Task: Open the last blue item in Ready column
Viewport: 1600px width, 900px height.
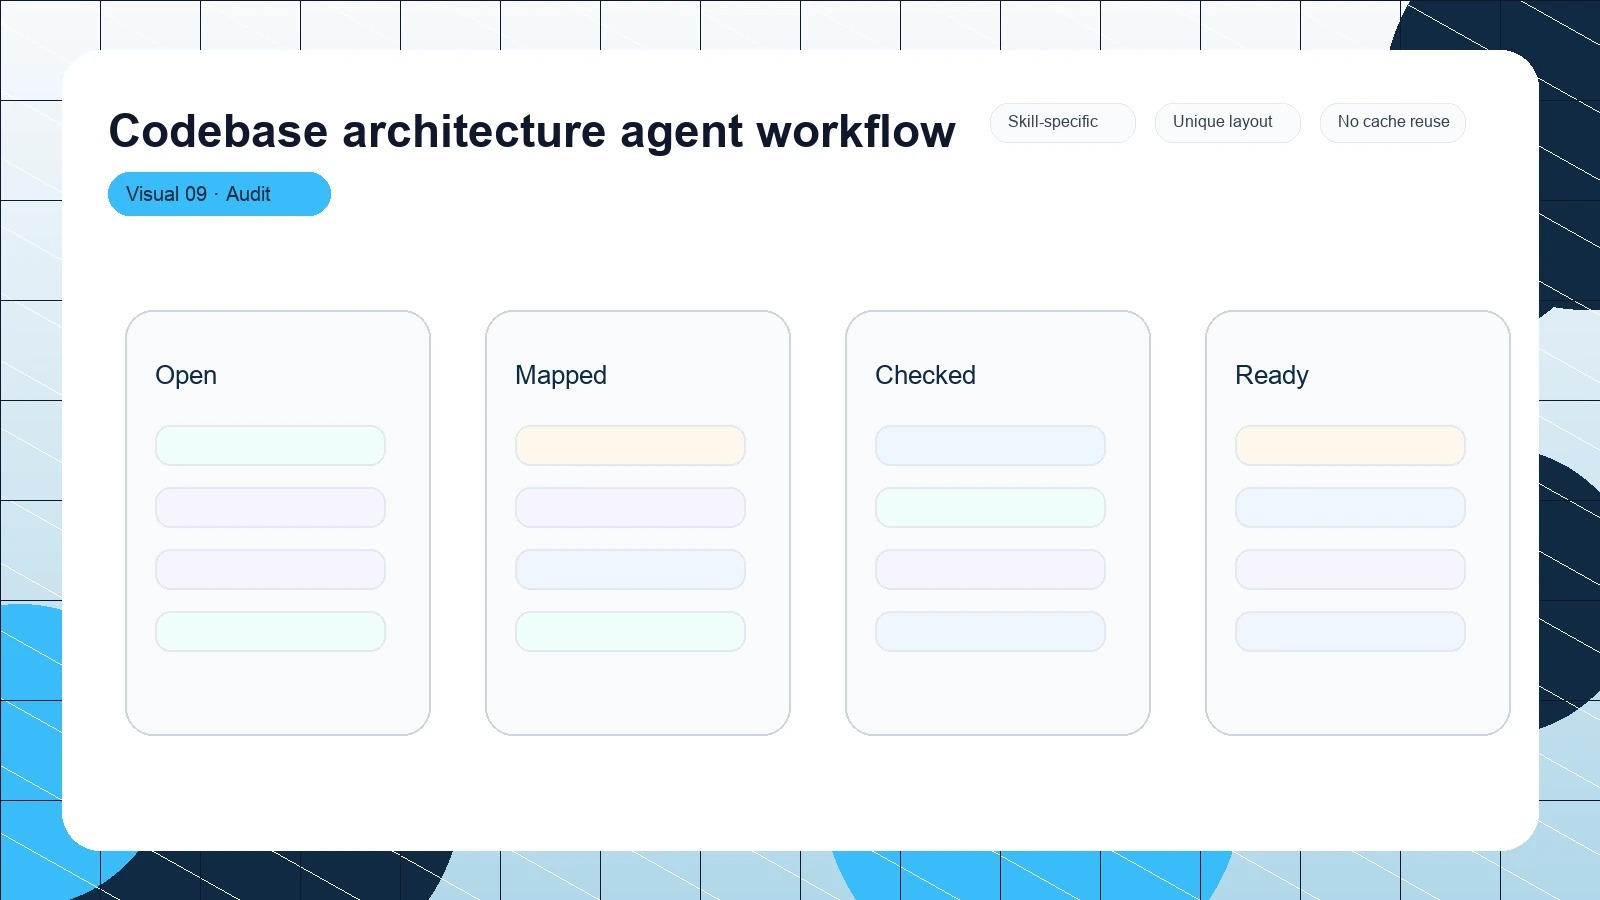Action: coord(1350,631)
